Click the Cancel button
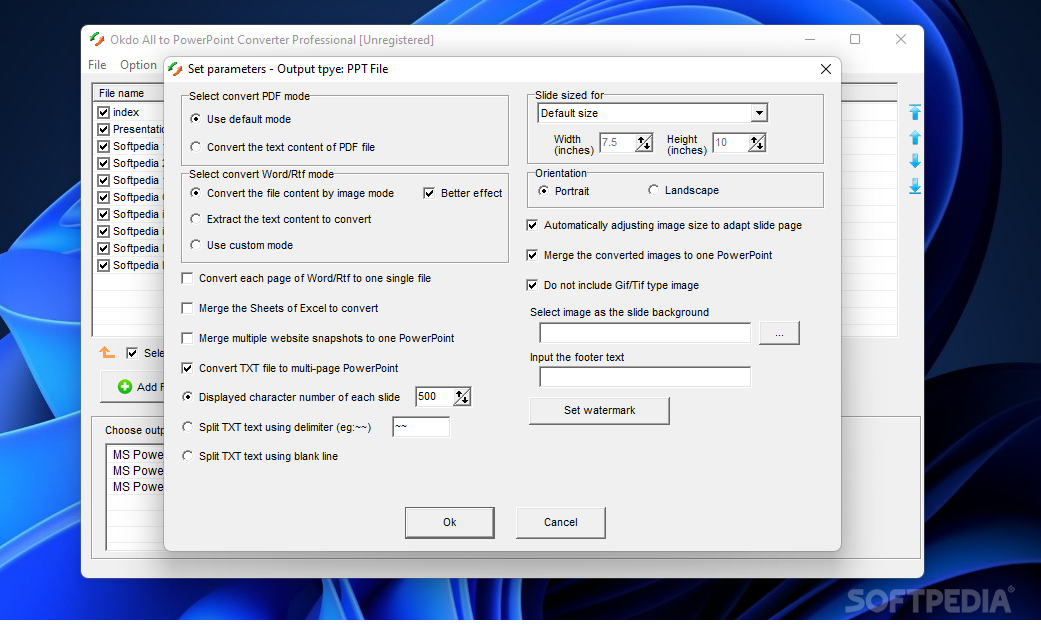This screenshot has height=628, width=1041. click(560, 522)
